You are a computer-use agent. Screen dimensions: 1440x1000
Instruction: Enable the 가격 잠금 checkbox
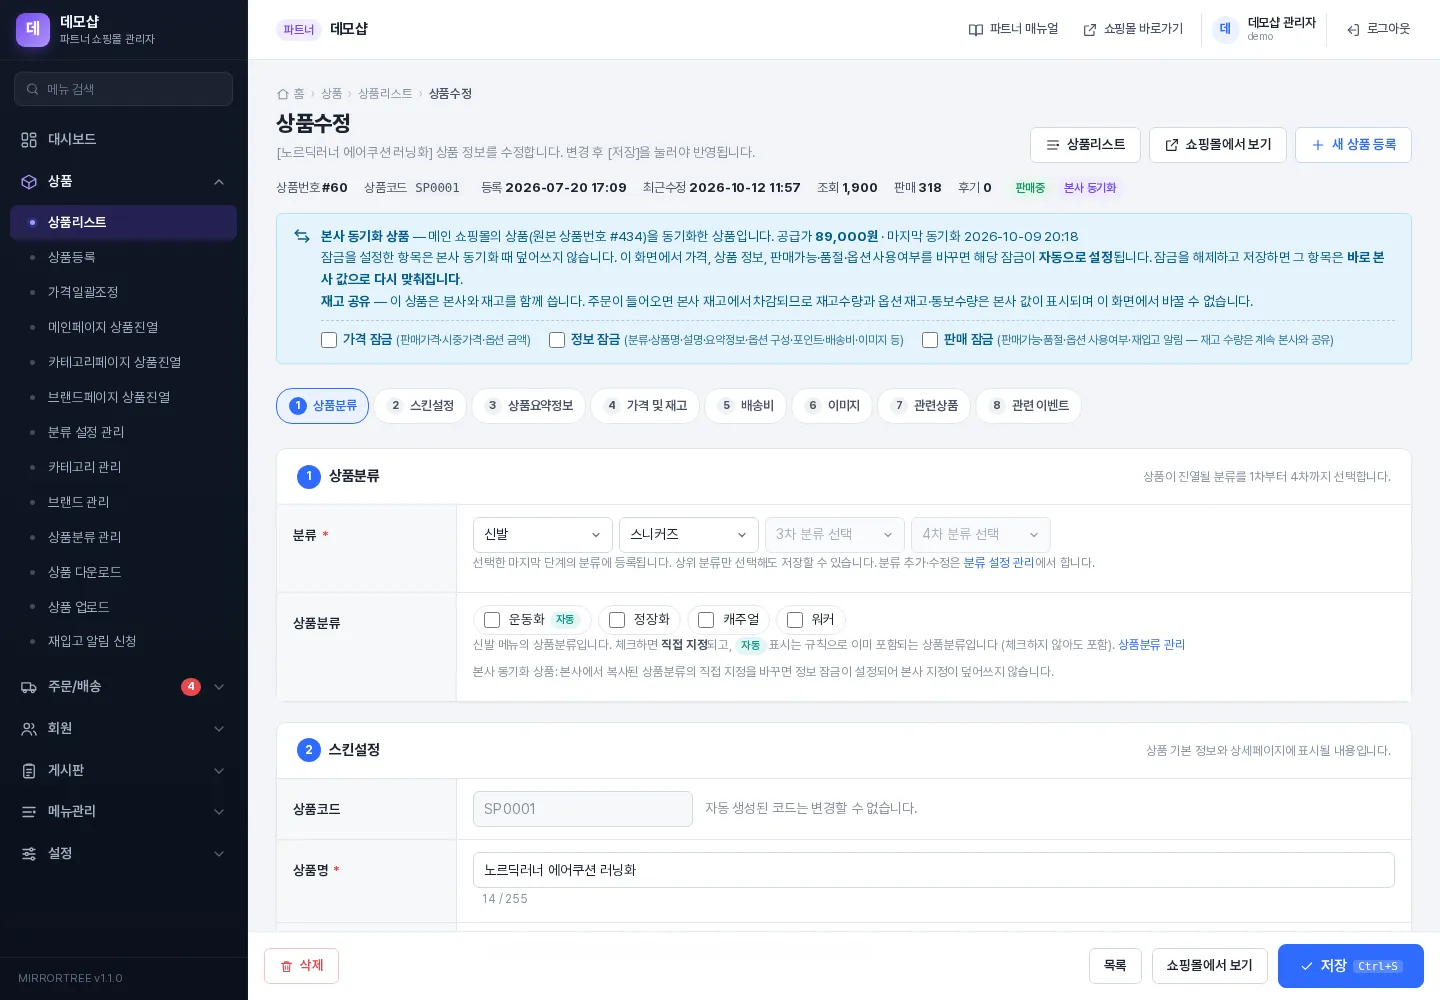coord(329,340)
